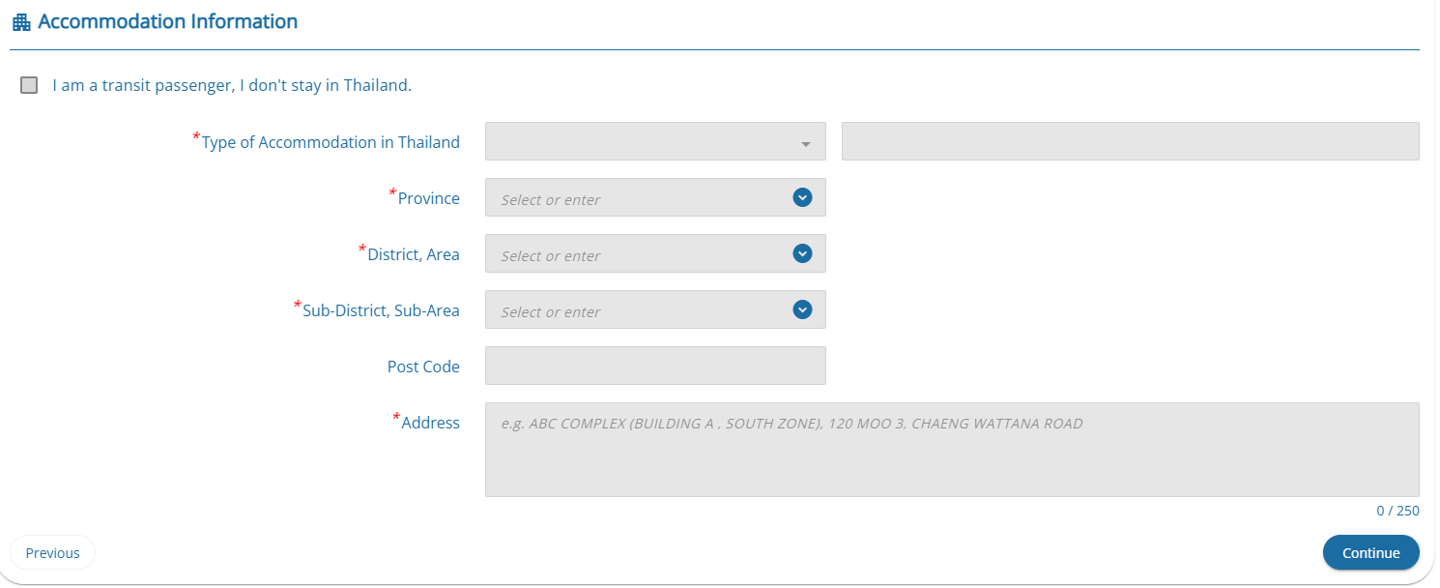This screenshot has width=1440, height=588.
Task: Expand the District, Area list with its blue chevron
Action: pyautogui.click(x=802, y=253)
